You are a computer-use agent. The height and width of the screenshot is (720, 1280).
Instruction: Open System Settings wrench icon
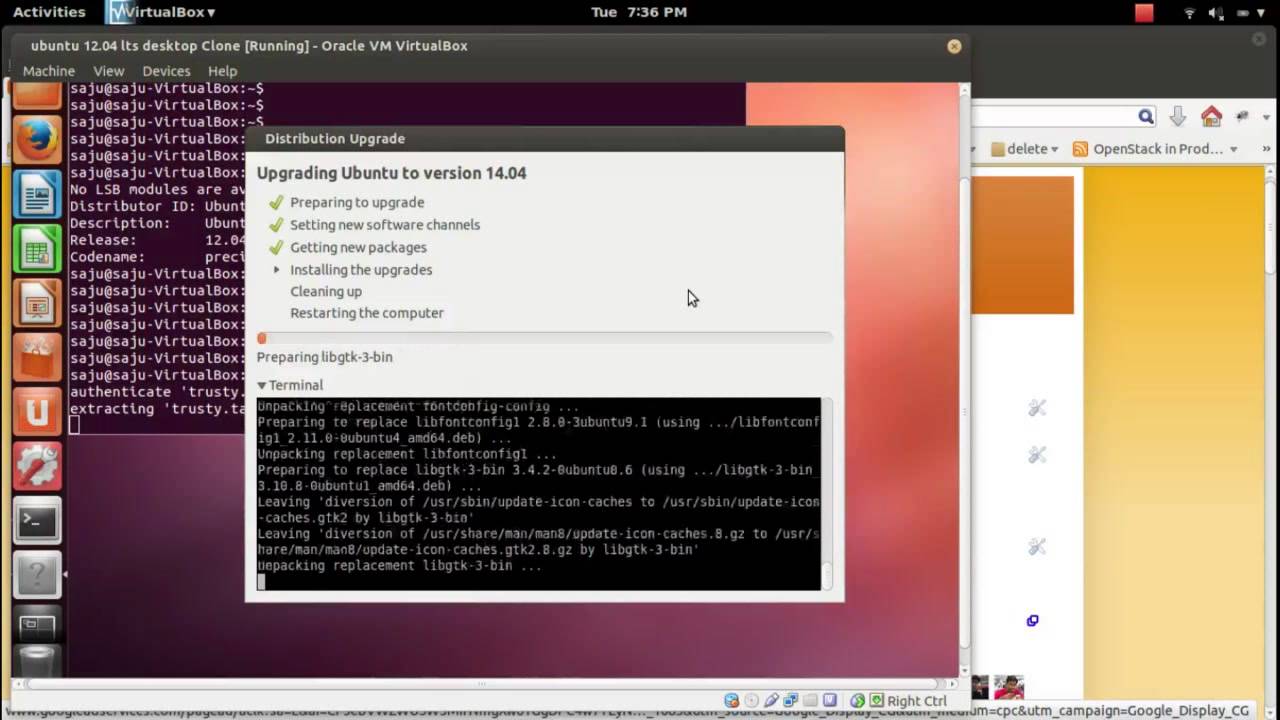(37, 465)
